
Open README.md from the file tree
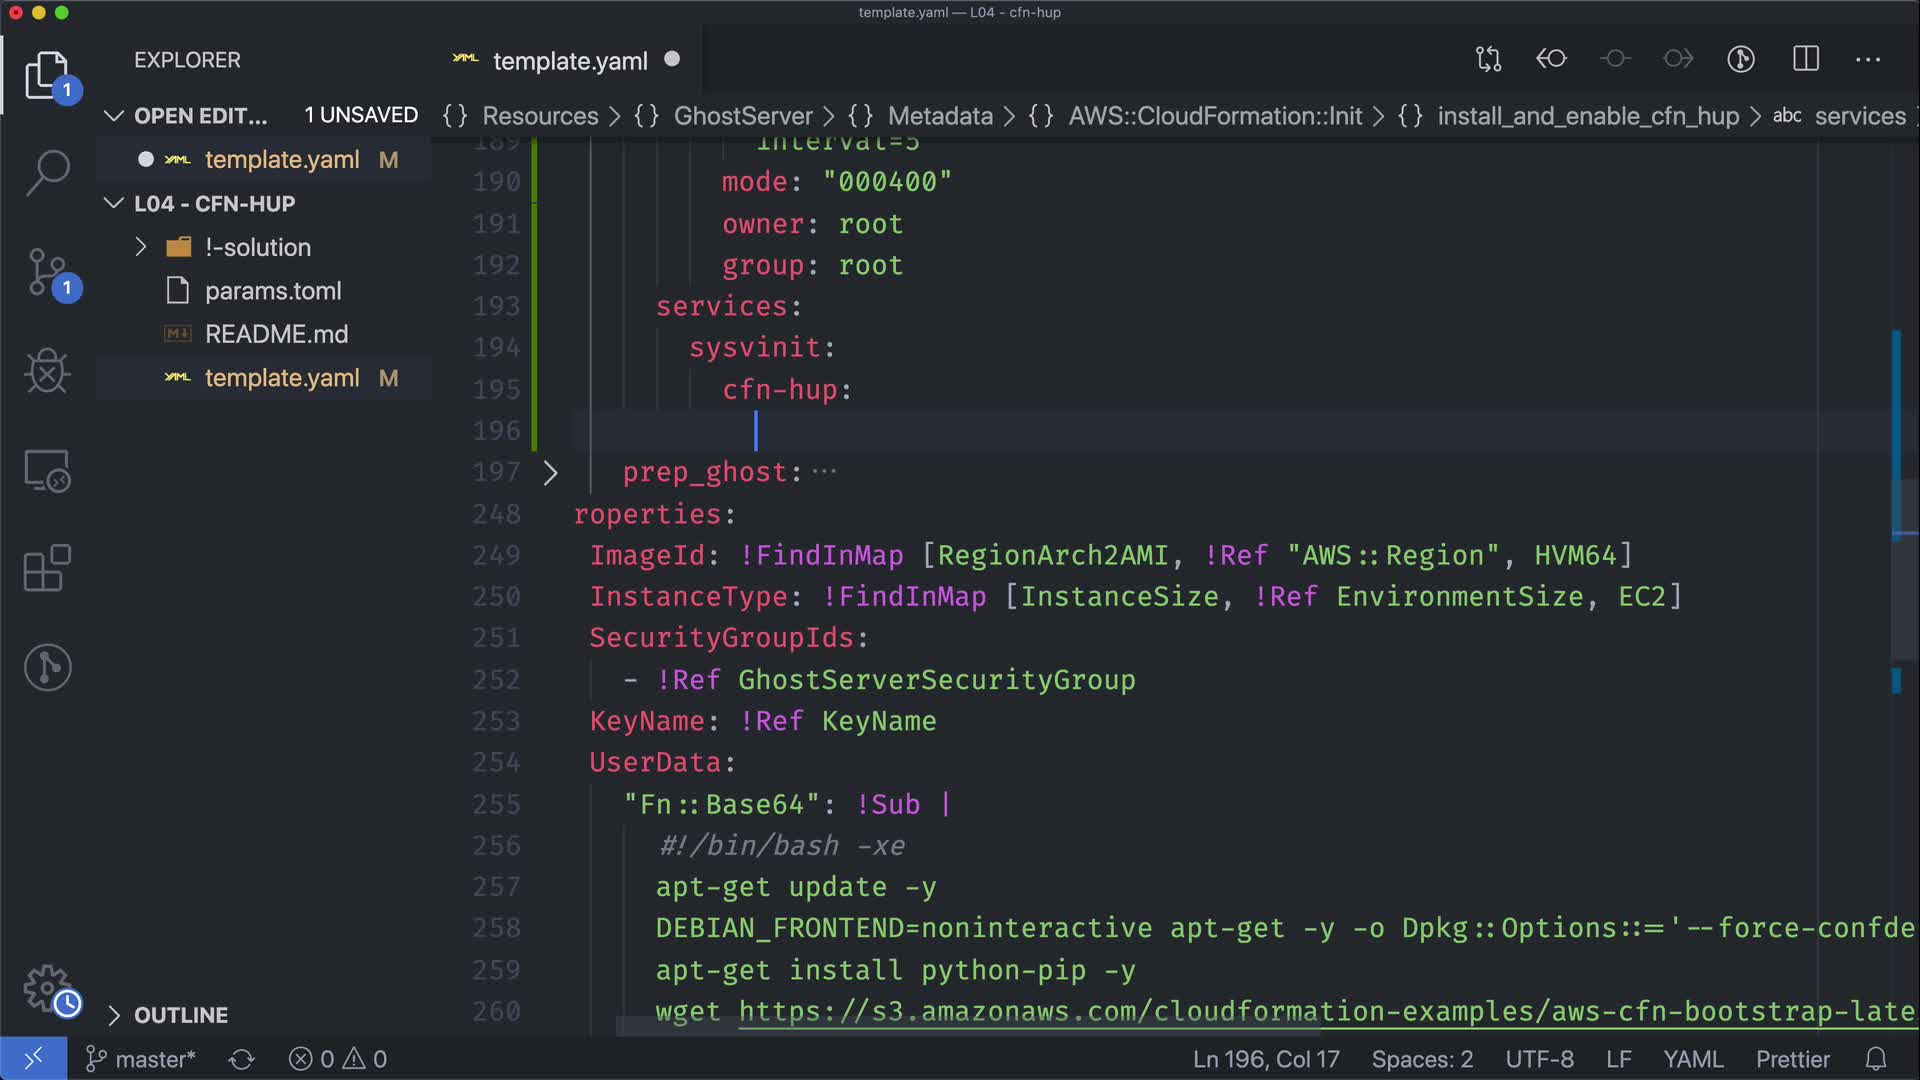pos(276,334)
